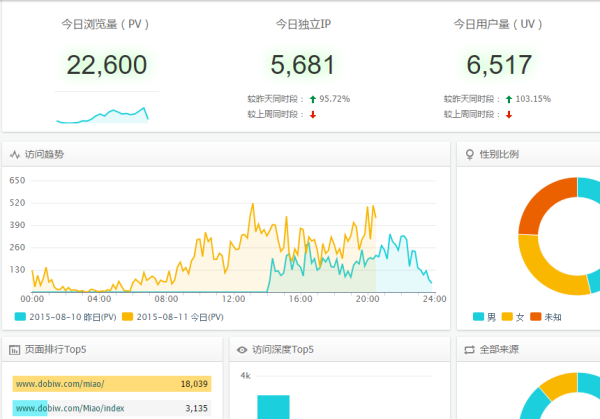Click the 性别比例 panel title

(499, 155)
